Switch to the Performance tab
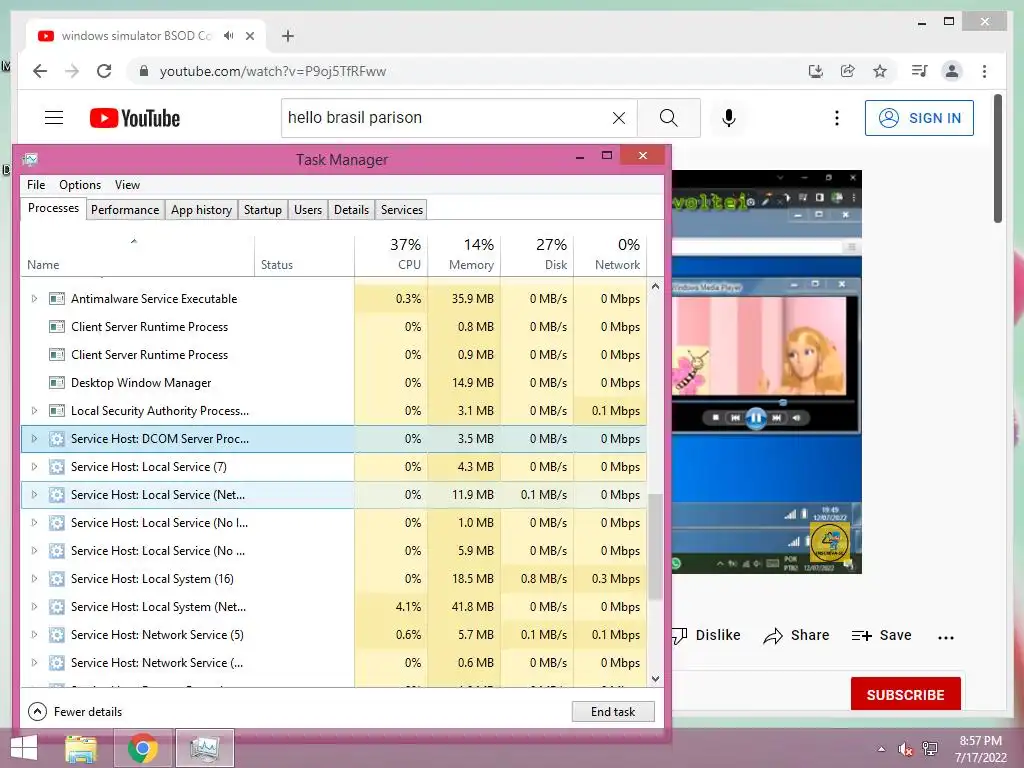Image resolution: width=1024 pixels, height=768 pixels. pos(125,210)
